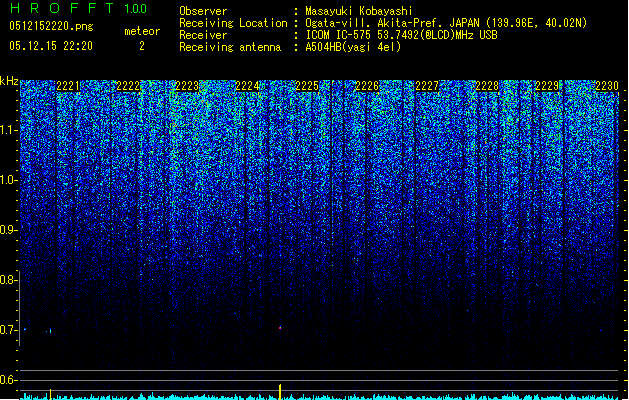This screenshot has height=400, width=629.
Task: Click the Ogata-vill. Akita-Pref. JAPAN location text
Action: point(446,23)
